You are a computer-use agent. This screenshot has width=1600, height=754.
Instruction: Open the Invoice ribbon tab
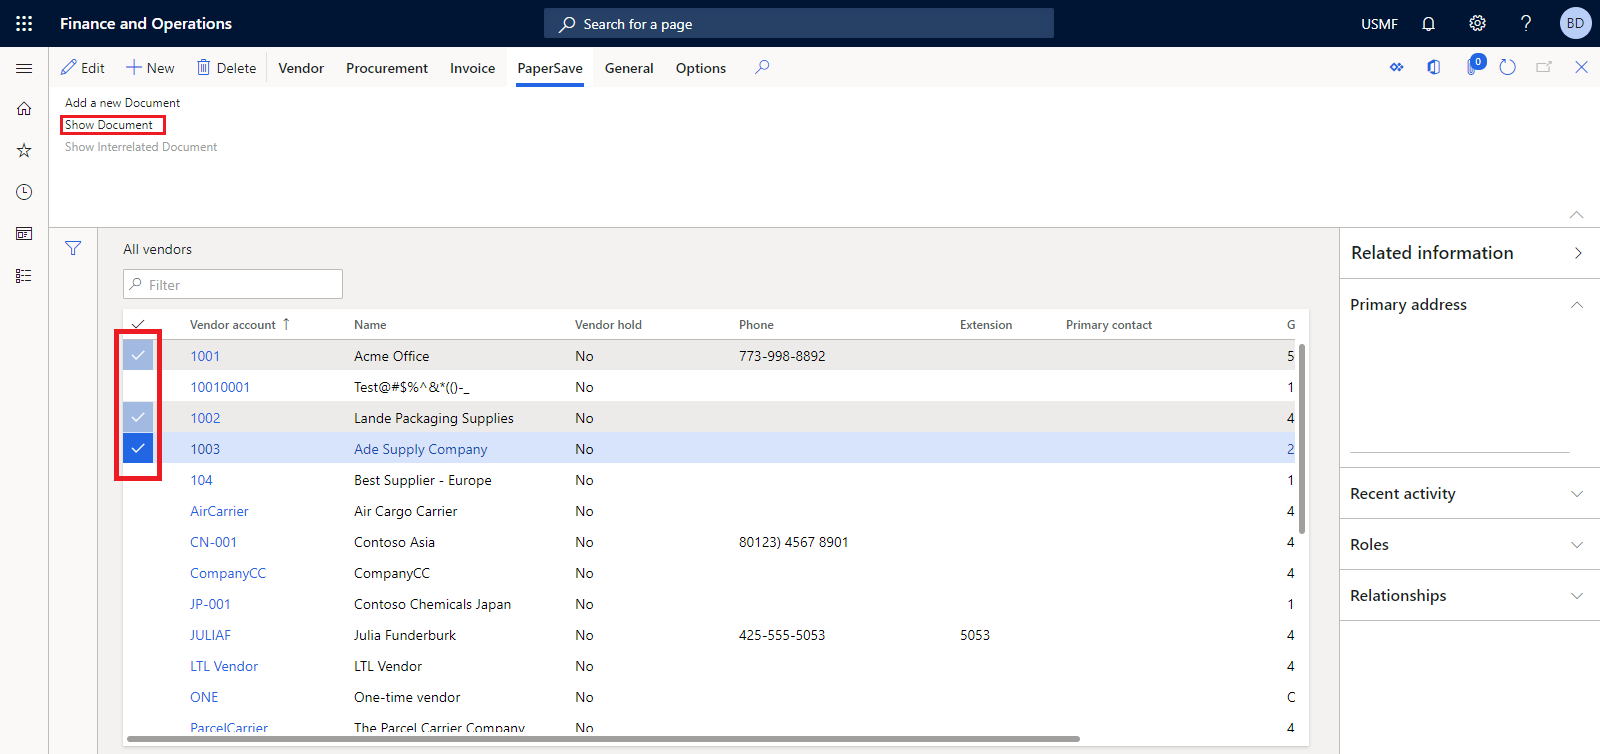tap(472, 68)
